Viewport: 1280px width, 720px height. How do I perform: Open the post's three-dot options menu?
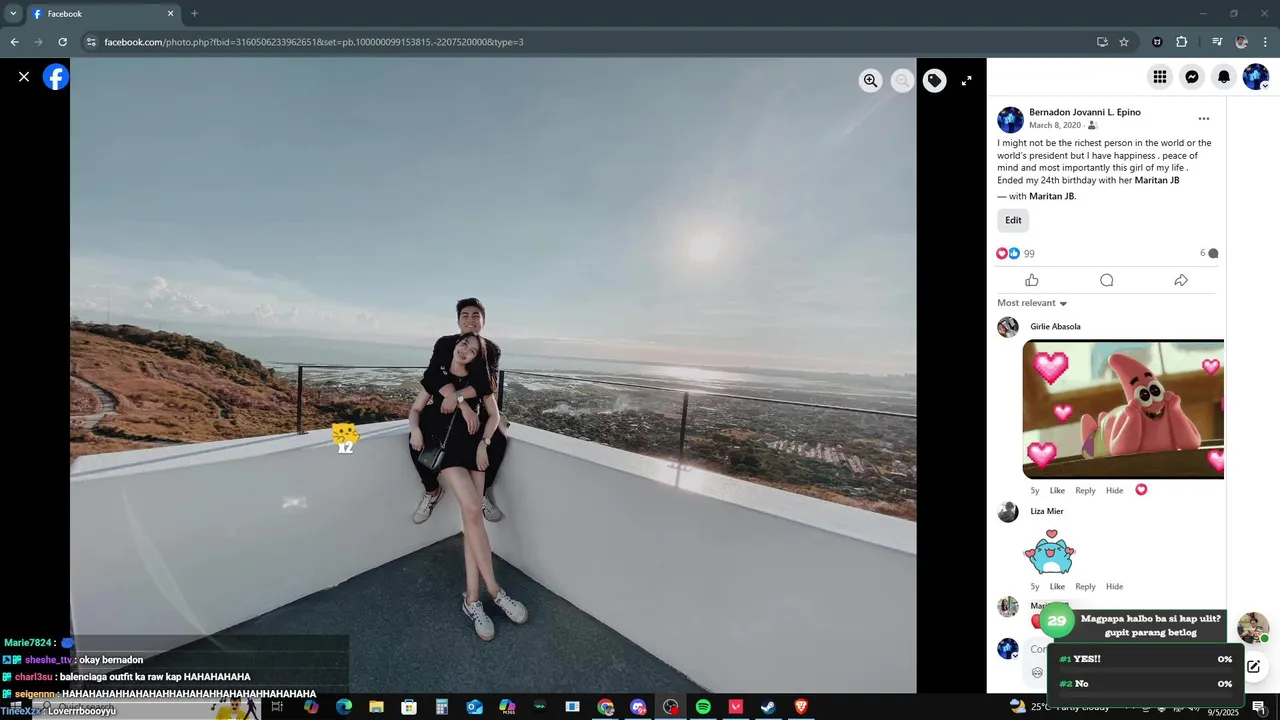pos(1204,118)
